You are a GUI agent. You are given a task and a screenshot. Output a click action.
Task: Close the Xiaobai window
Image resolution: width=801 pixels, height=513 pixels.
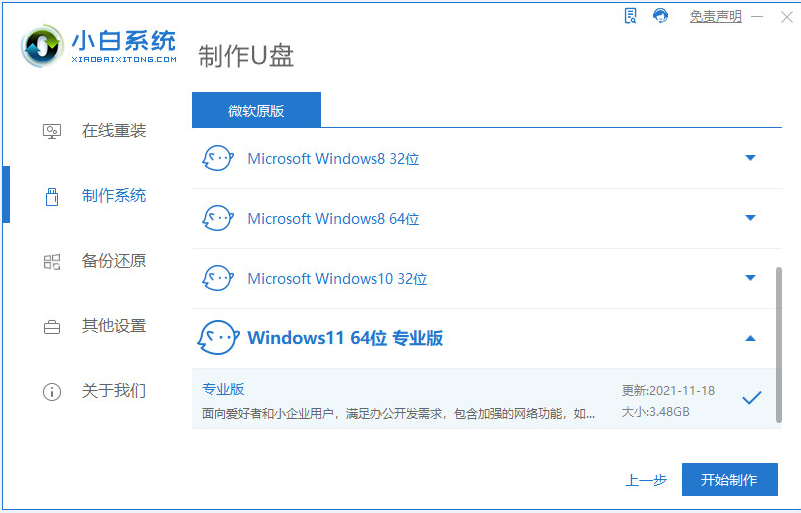click(787, 17)
